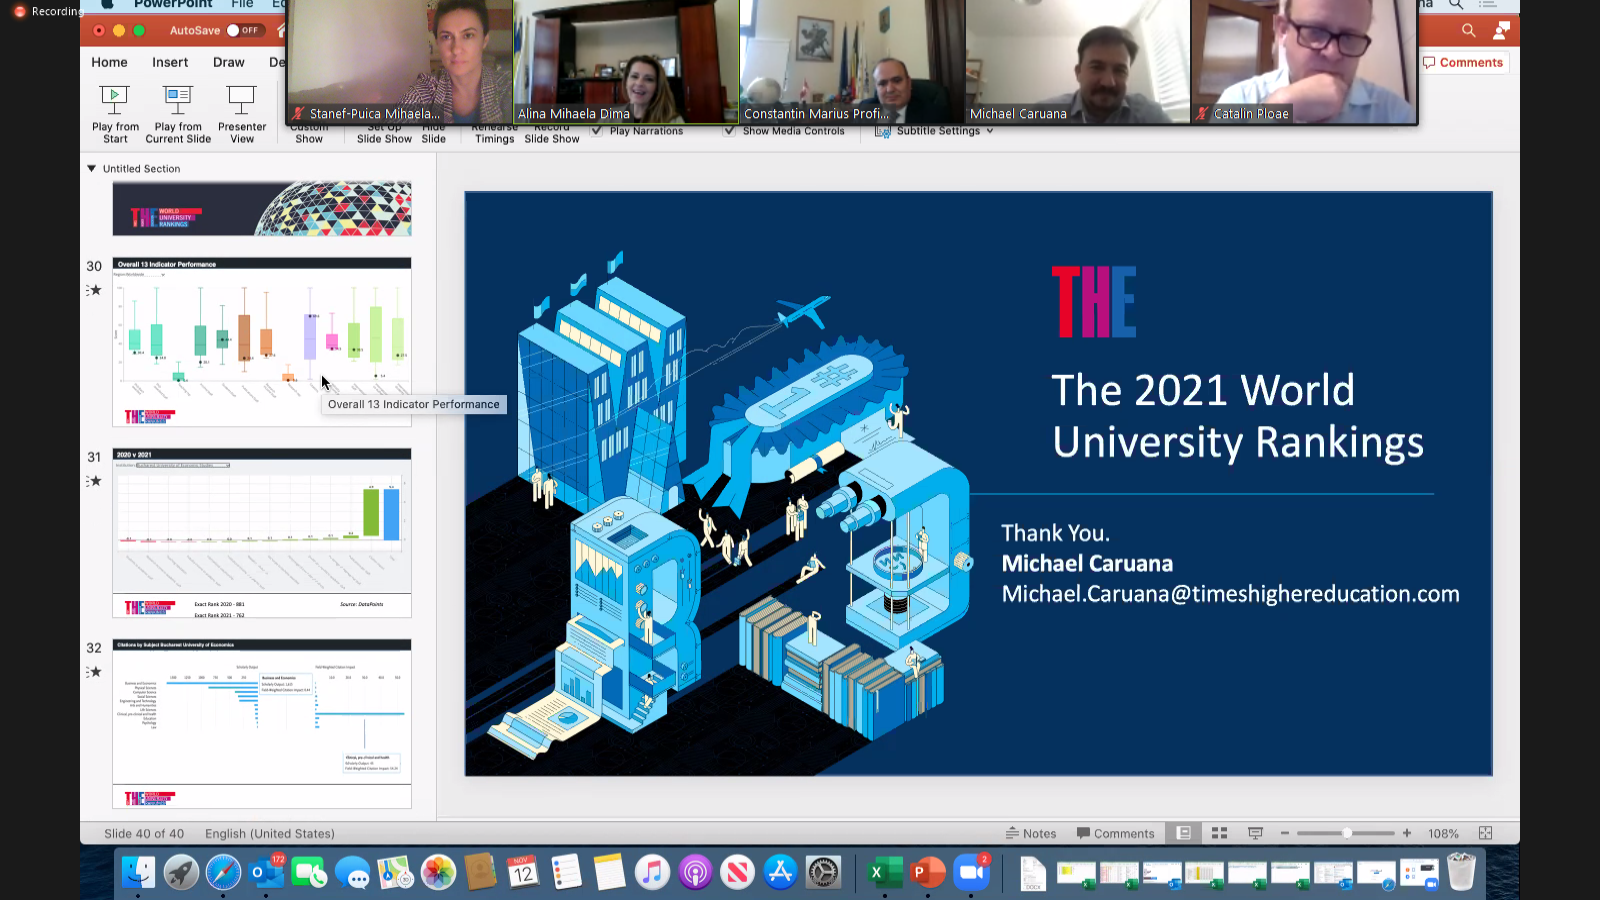1600x900 pixels.
Task: Switch to Normal view icon
Action: 1184,833
